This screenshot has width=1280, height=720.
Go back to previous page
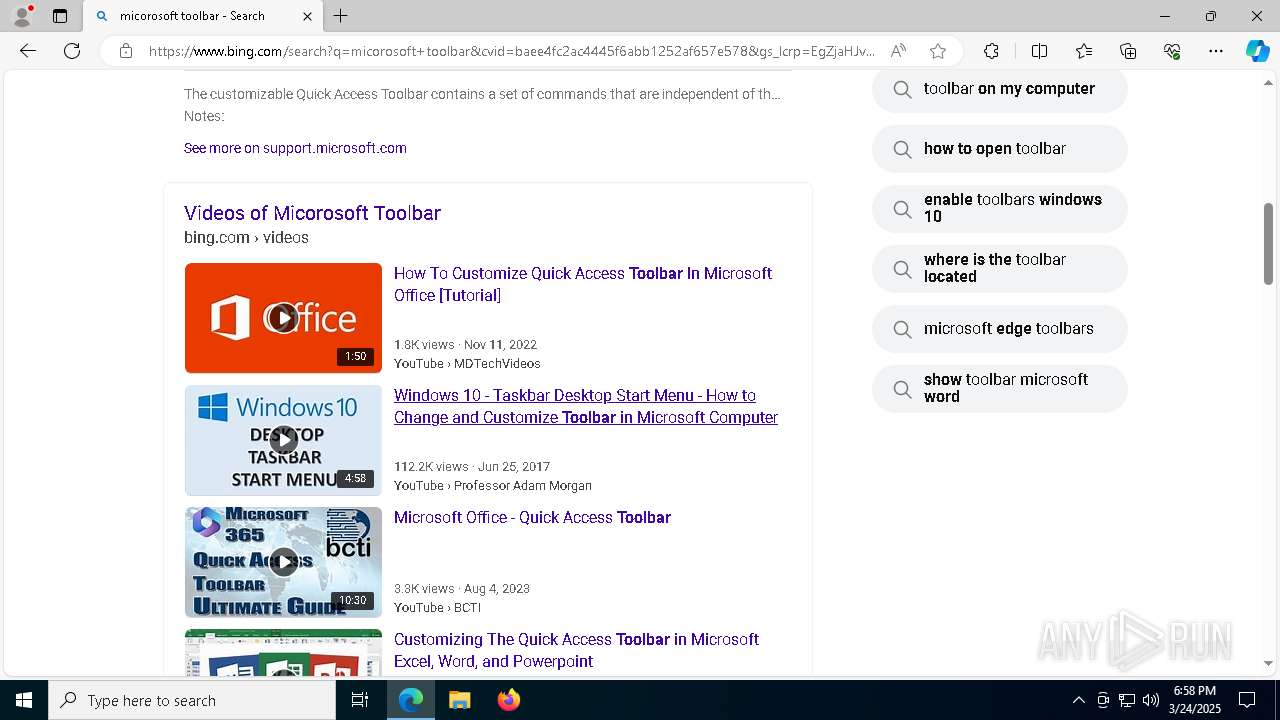(x=28, y=51)
